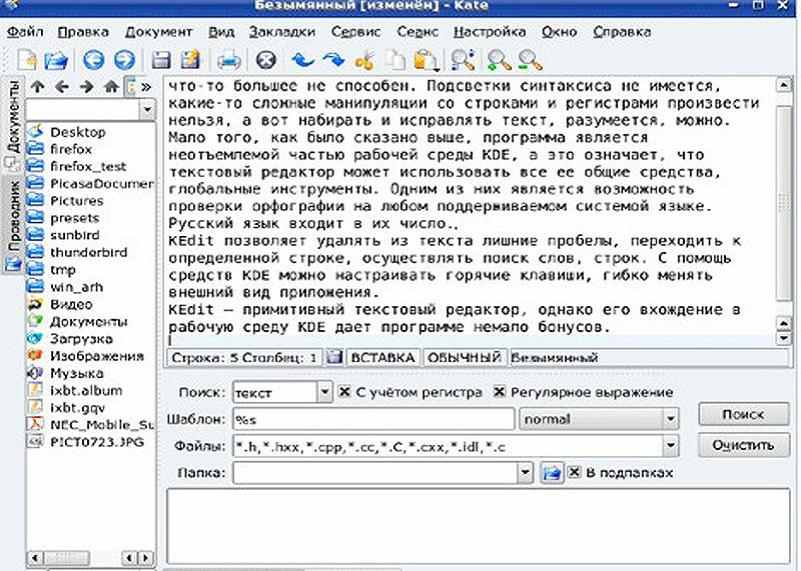Viewport: 801px width, 571px height.
Task: Close the document with the round X icon
Action: click(266, 60)
